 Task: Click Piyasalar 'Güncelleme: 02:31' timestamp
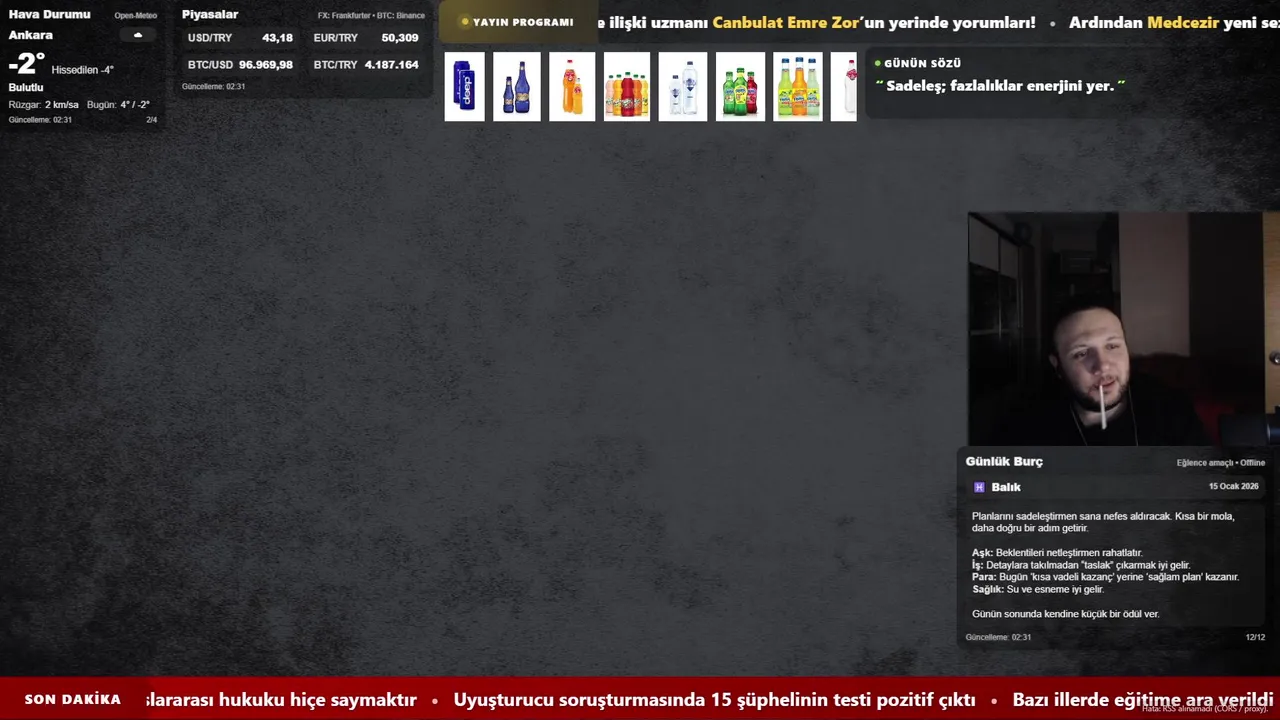[x=213, y=86]
